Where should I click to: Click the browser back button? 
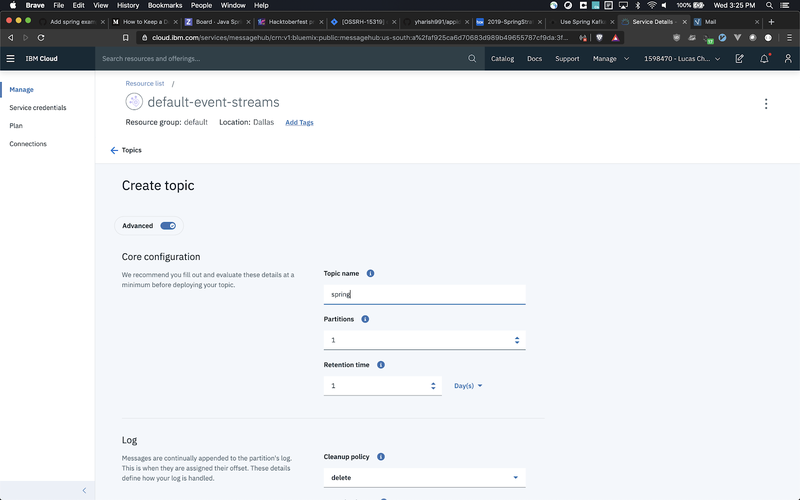[x=11, y=38]
